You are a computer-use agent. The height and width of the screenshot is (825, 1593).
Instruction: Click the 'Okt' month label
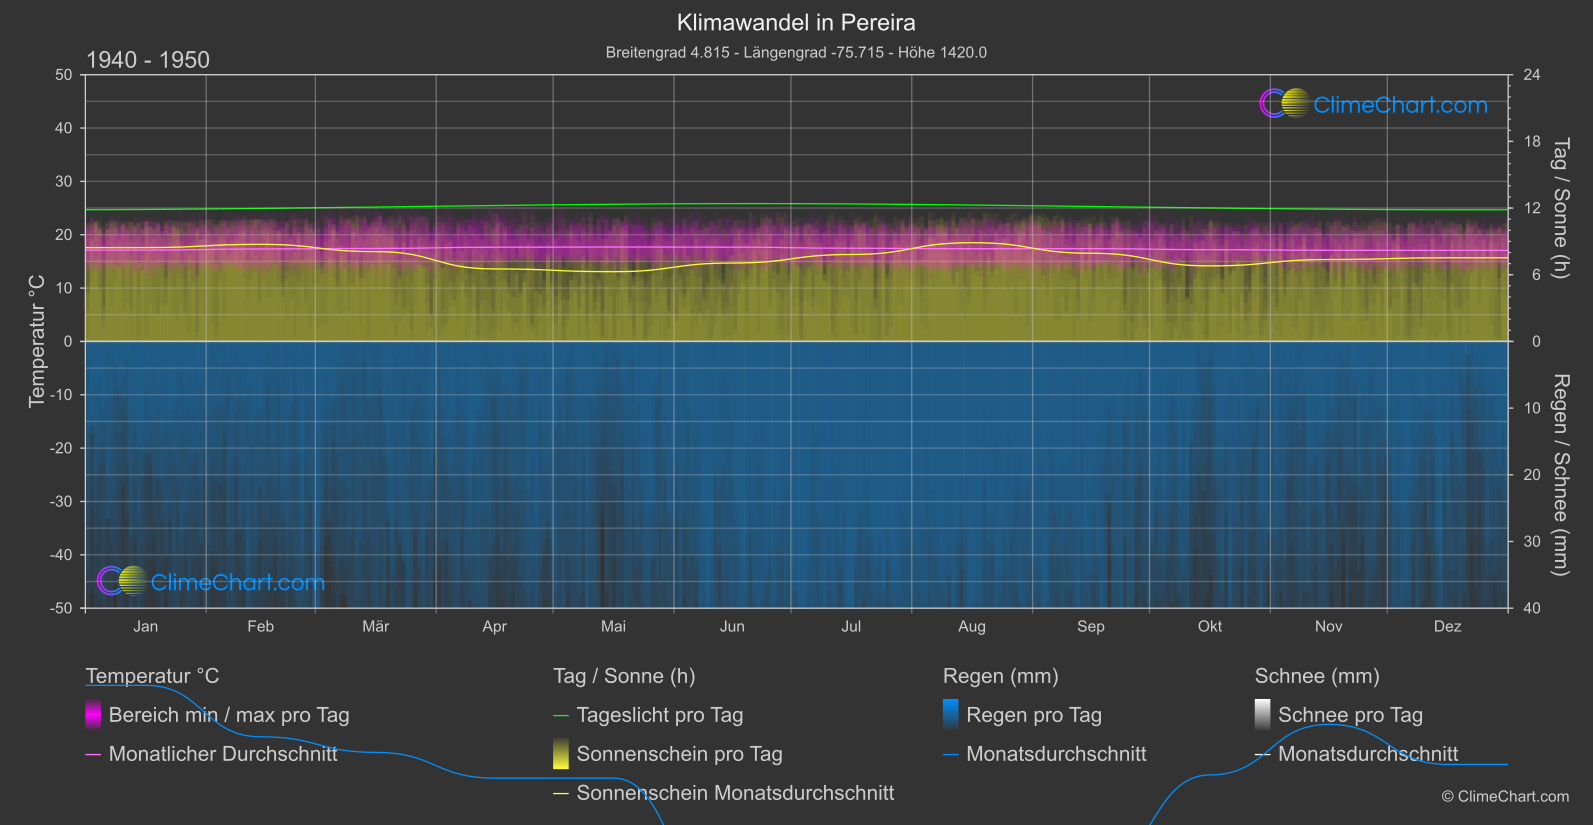1210,626
